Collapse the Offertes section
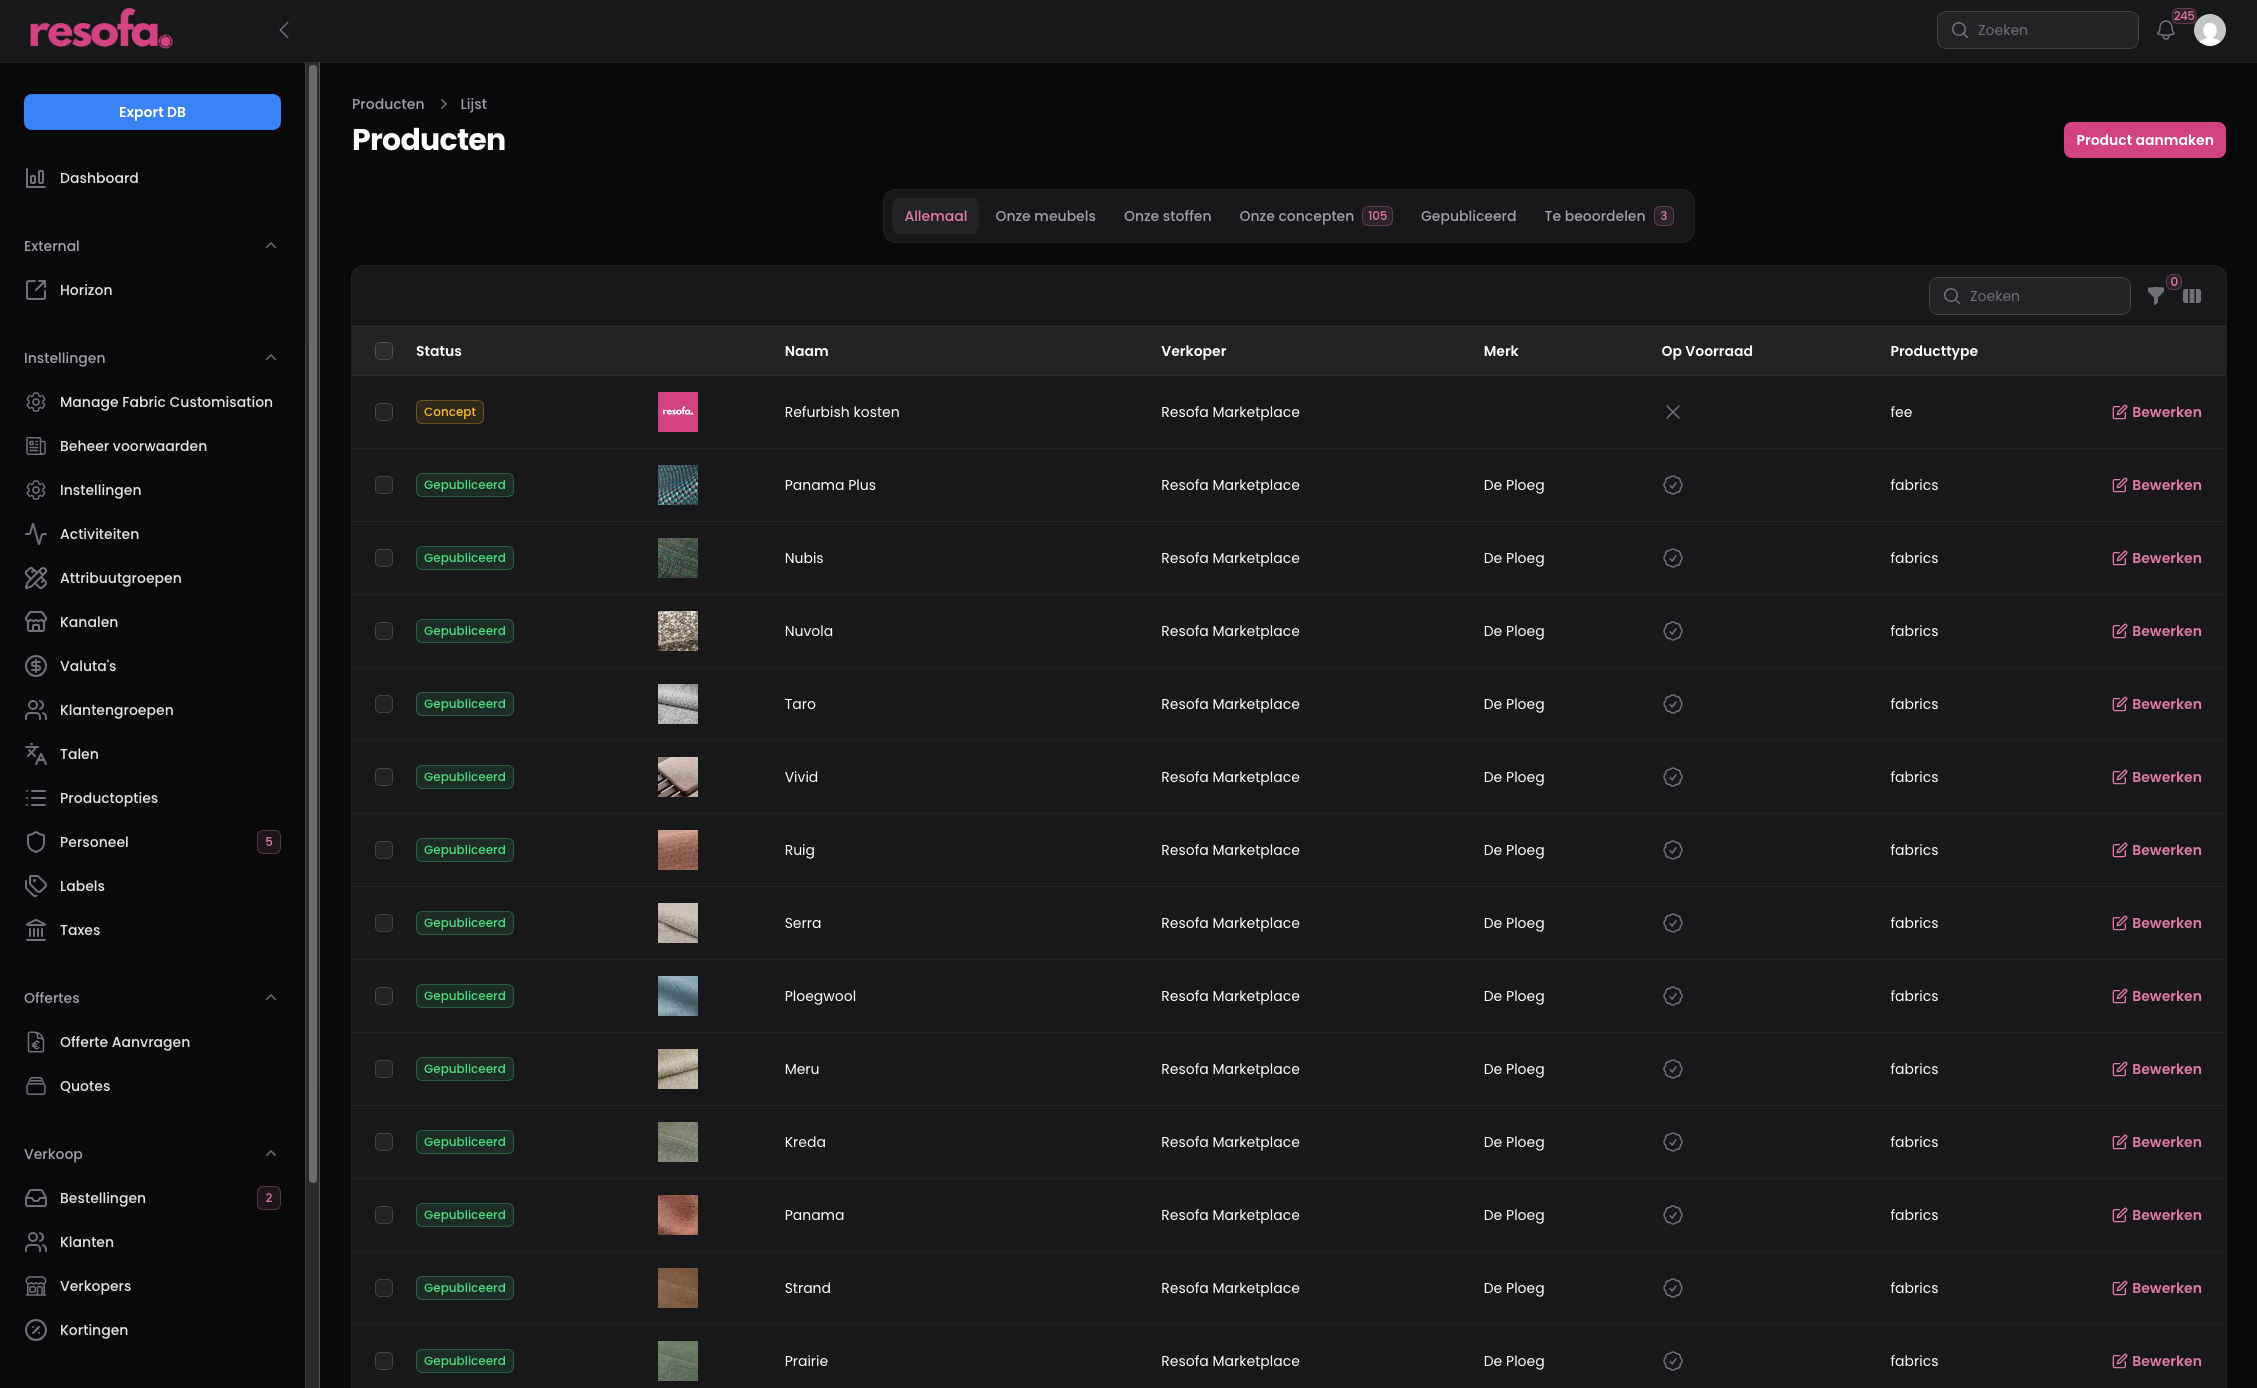 click(270, 997)
